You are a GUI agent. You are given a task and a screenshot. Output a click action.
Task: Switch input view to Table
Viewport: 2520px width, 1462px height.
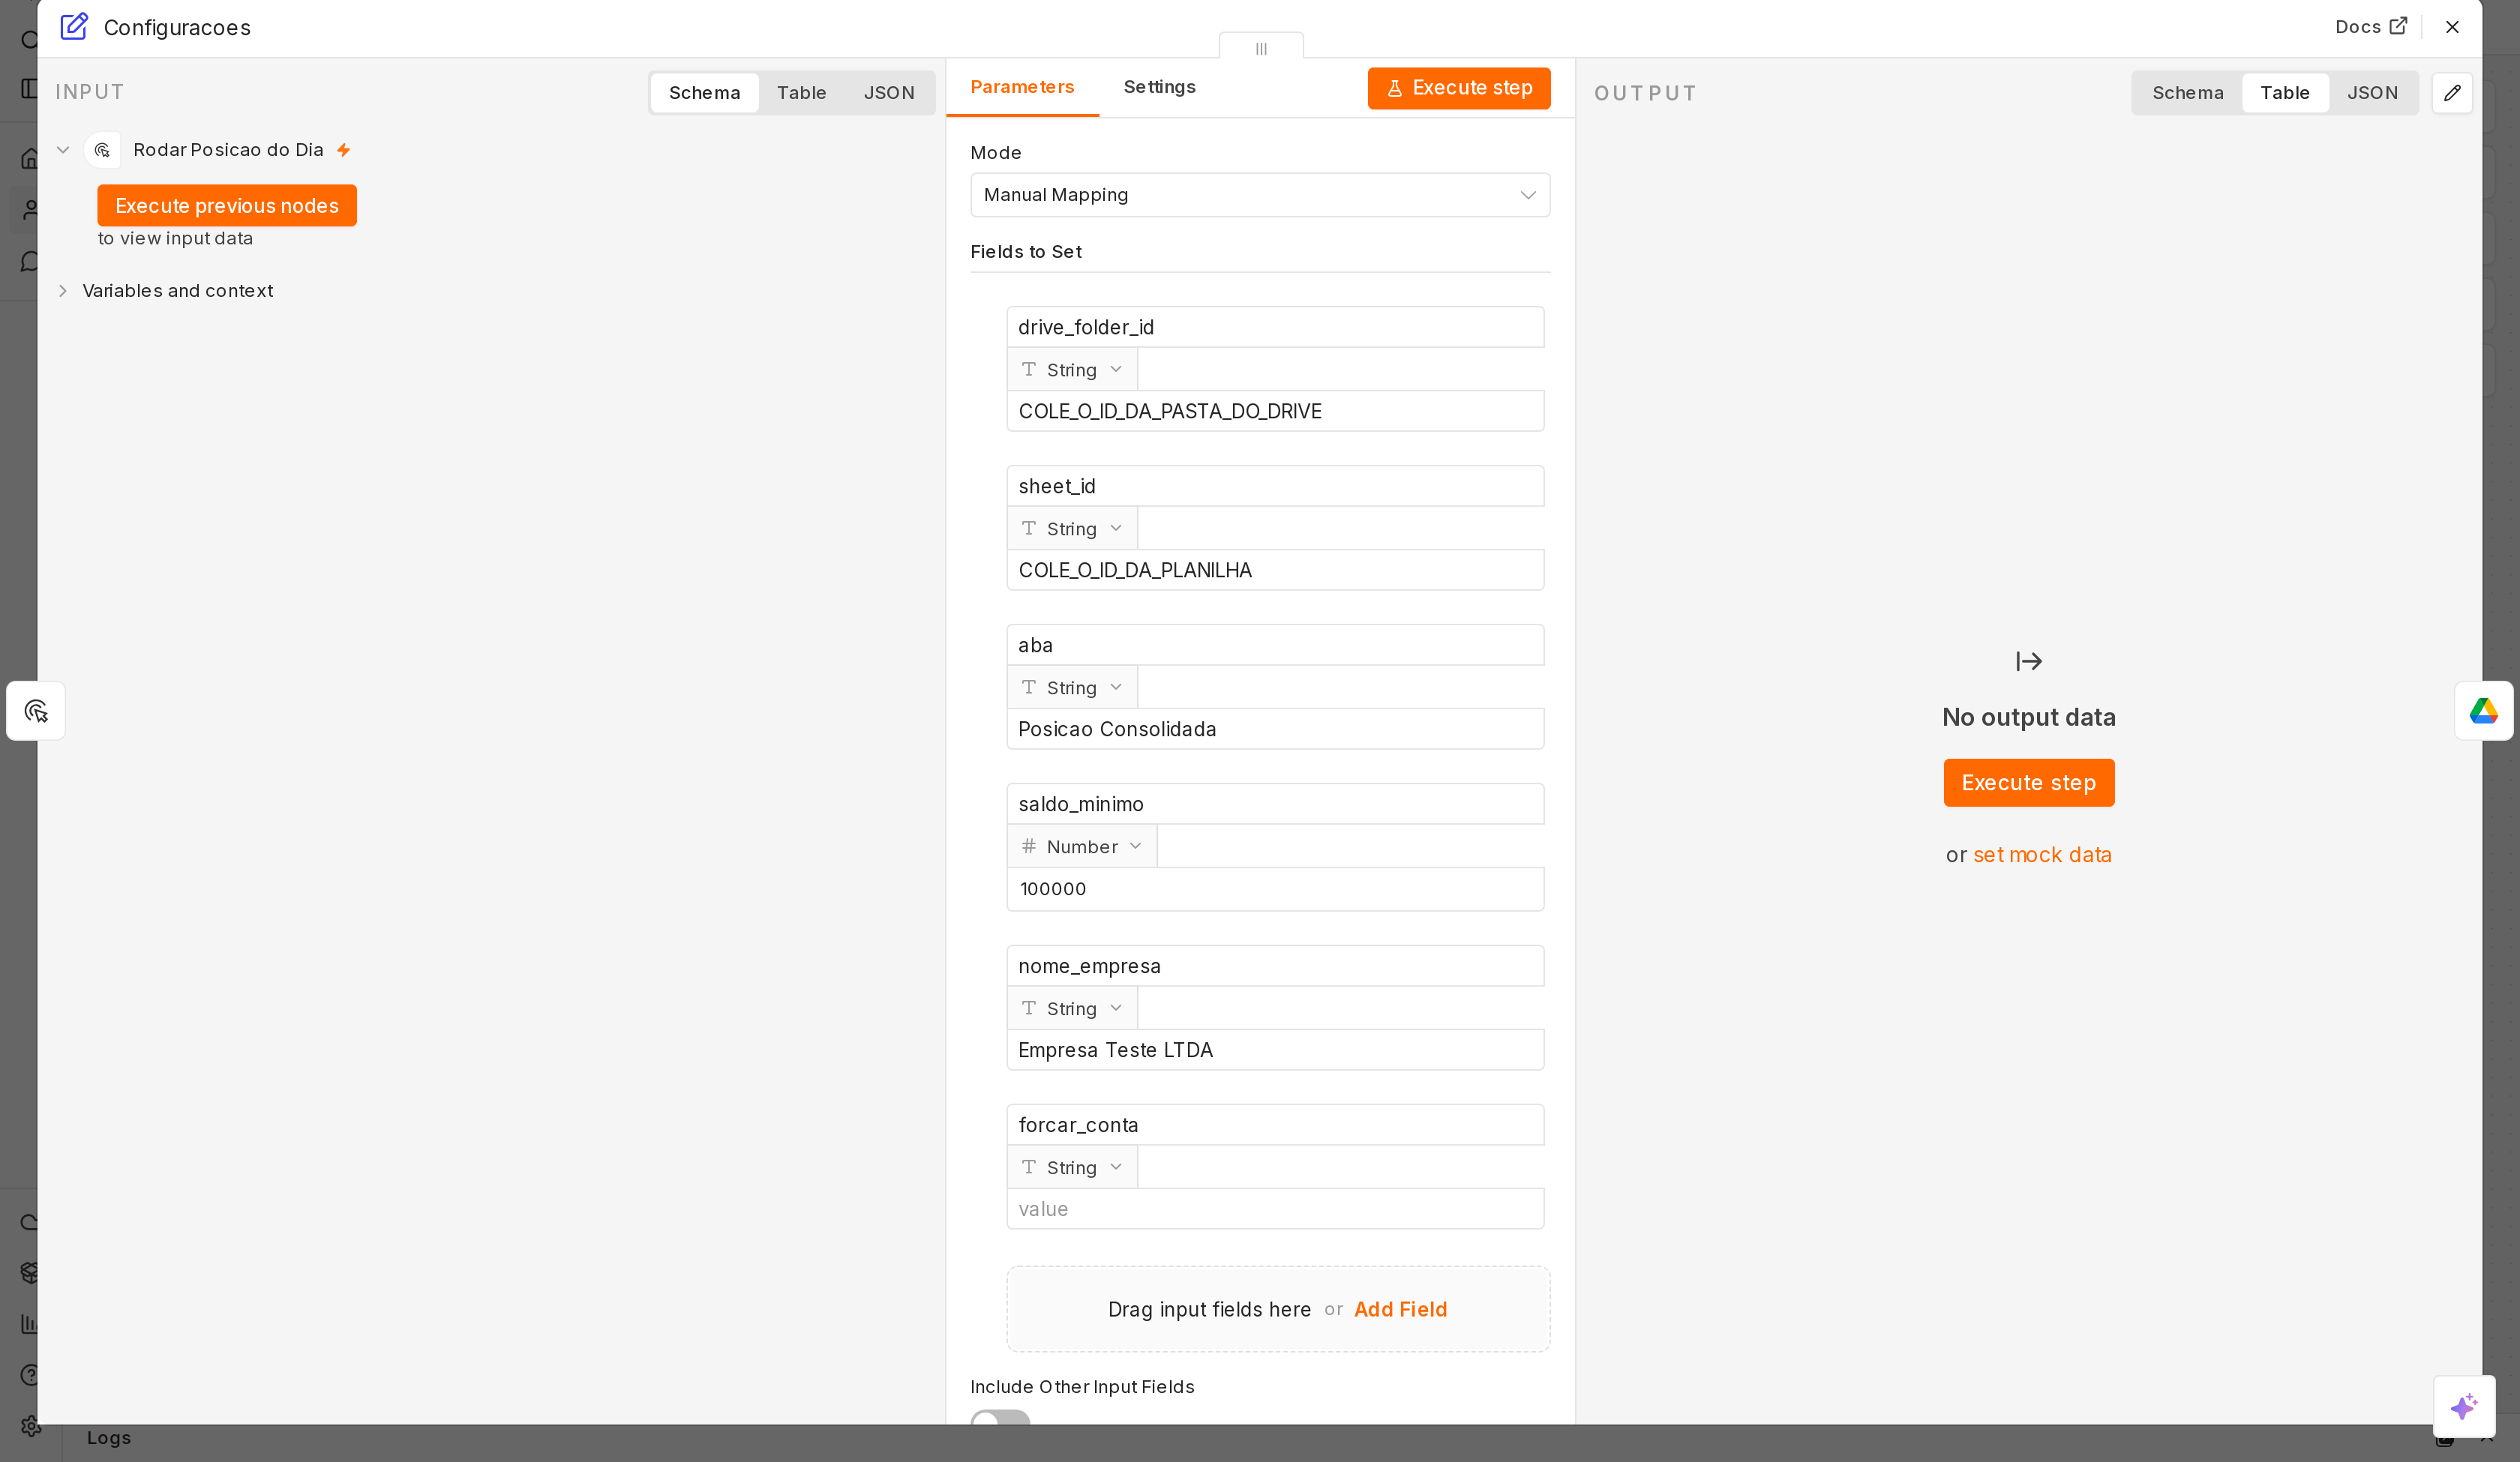coord(801,93)
